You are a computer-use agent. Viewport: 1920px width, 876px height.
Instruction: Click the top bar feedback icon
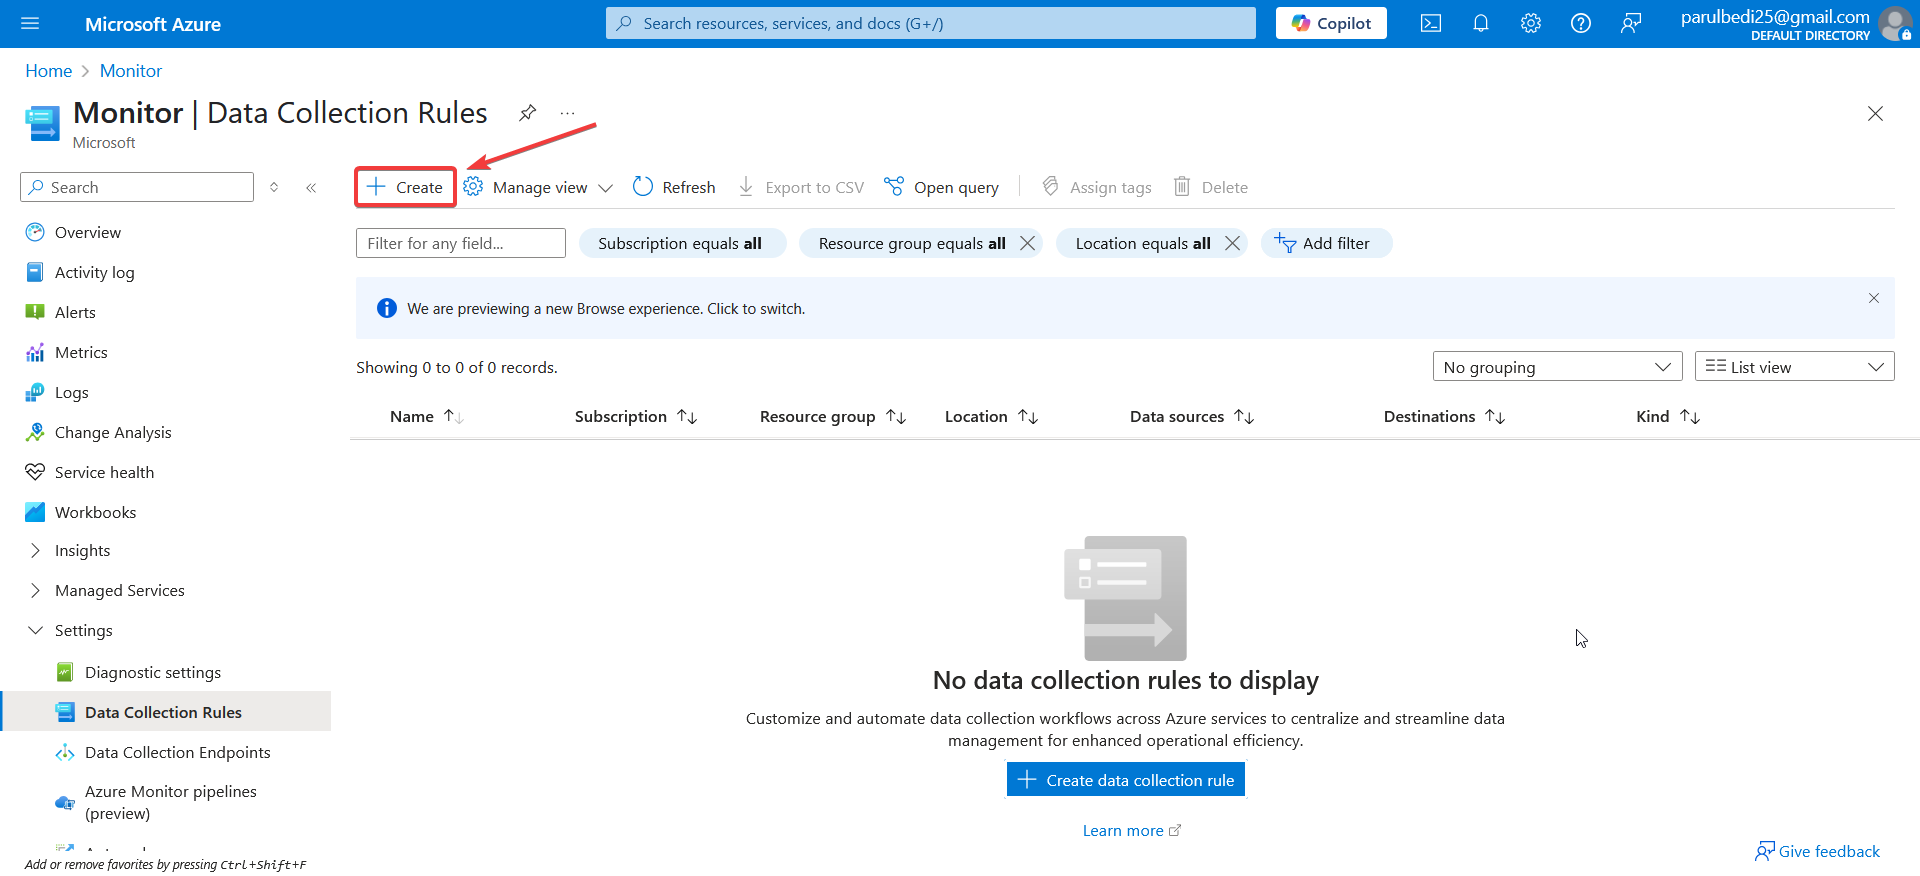[1631, 24]
